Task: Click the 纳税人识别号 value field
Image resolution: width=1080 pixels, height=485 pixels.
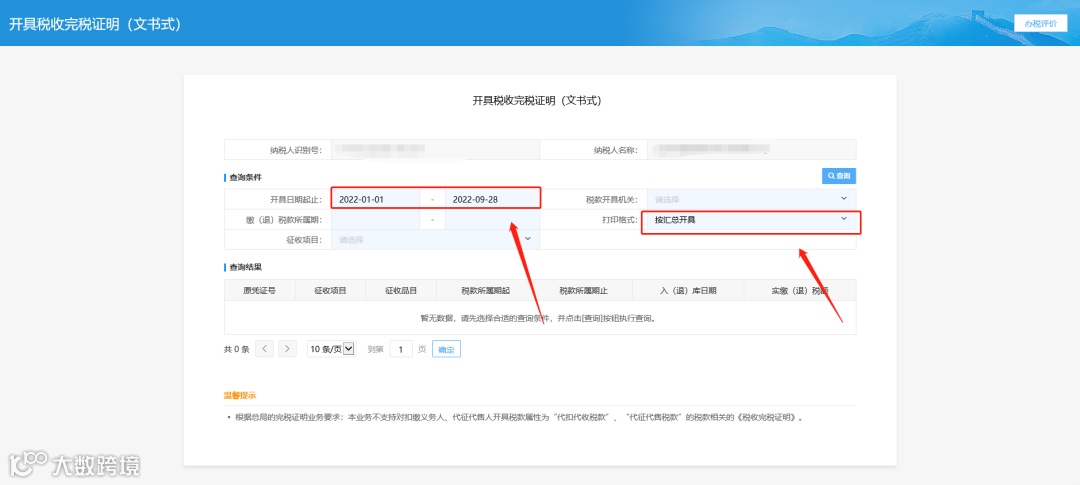Action: [435, 149]
